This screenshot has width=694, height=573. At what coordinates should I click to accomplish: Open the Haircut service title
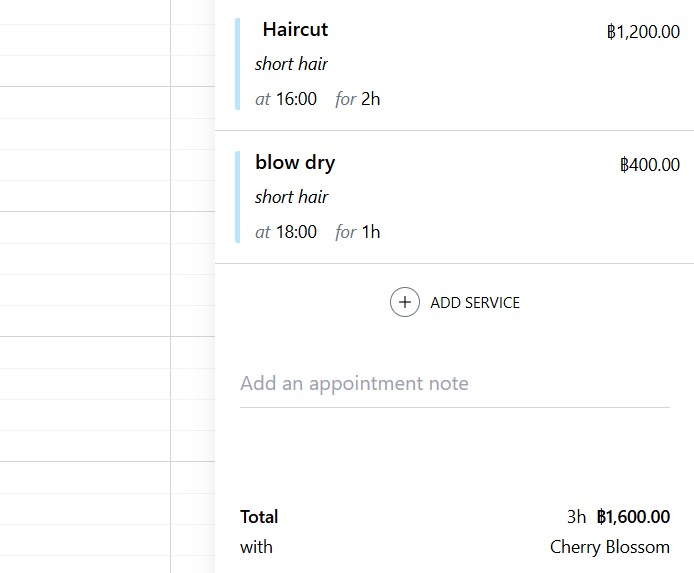coord(295,30)
